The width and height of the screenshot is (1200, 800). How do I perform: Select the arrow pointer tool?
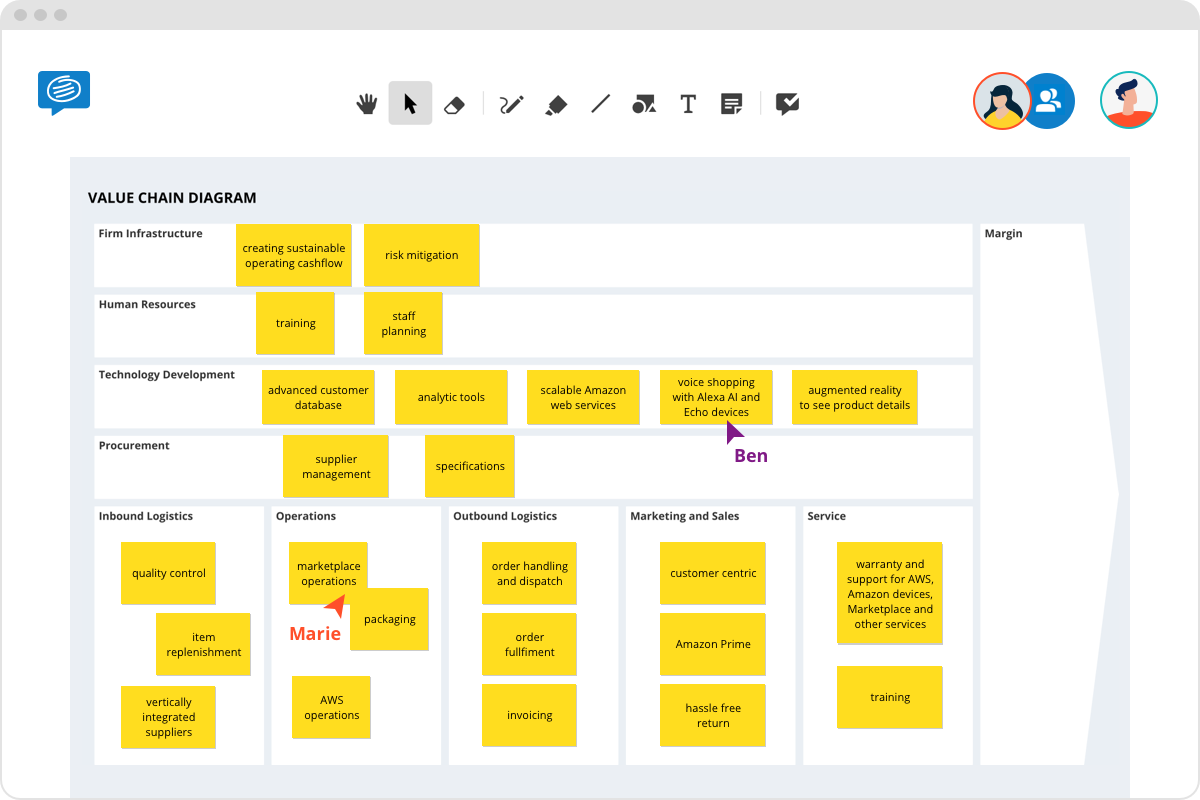[410, 103]
